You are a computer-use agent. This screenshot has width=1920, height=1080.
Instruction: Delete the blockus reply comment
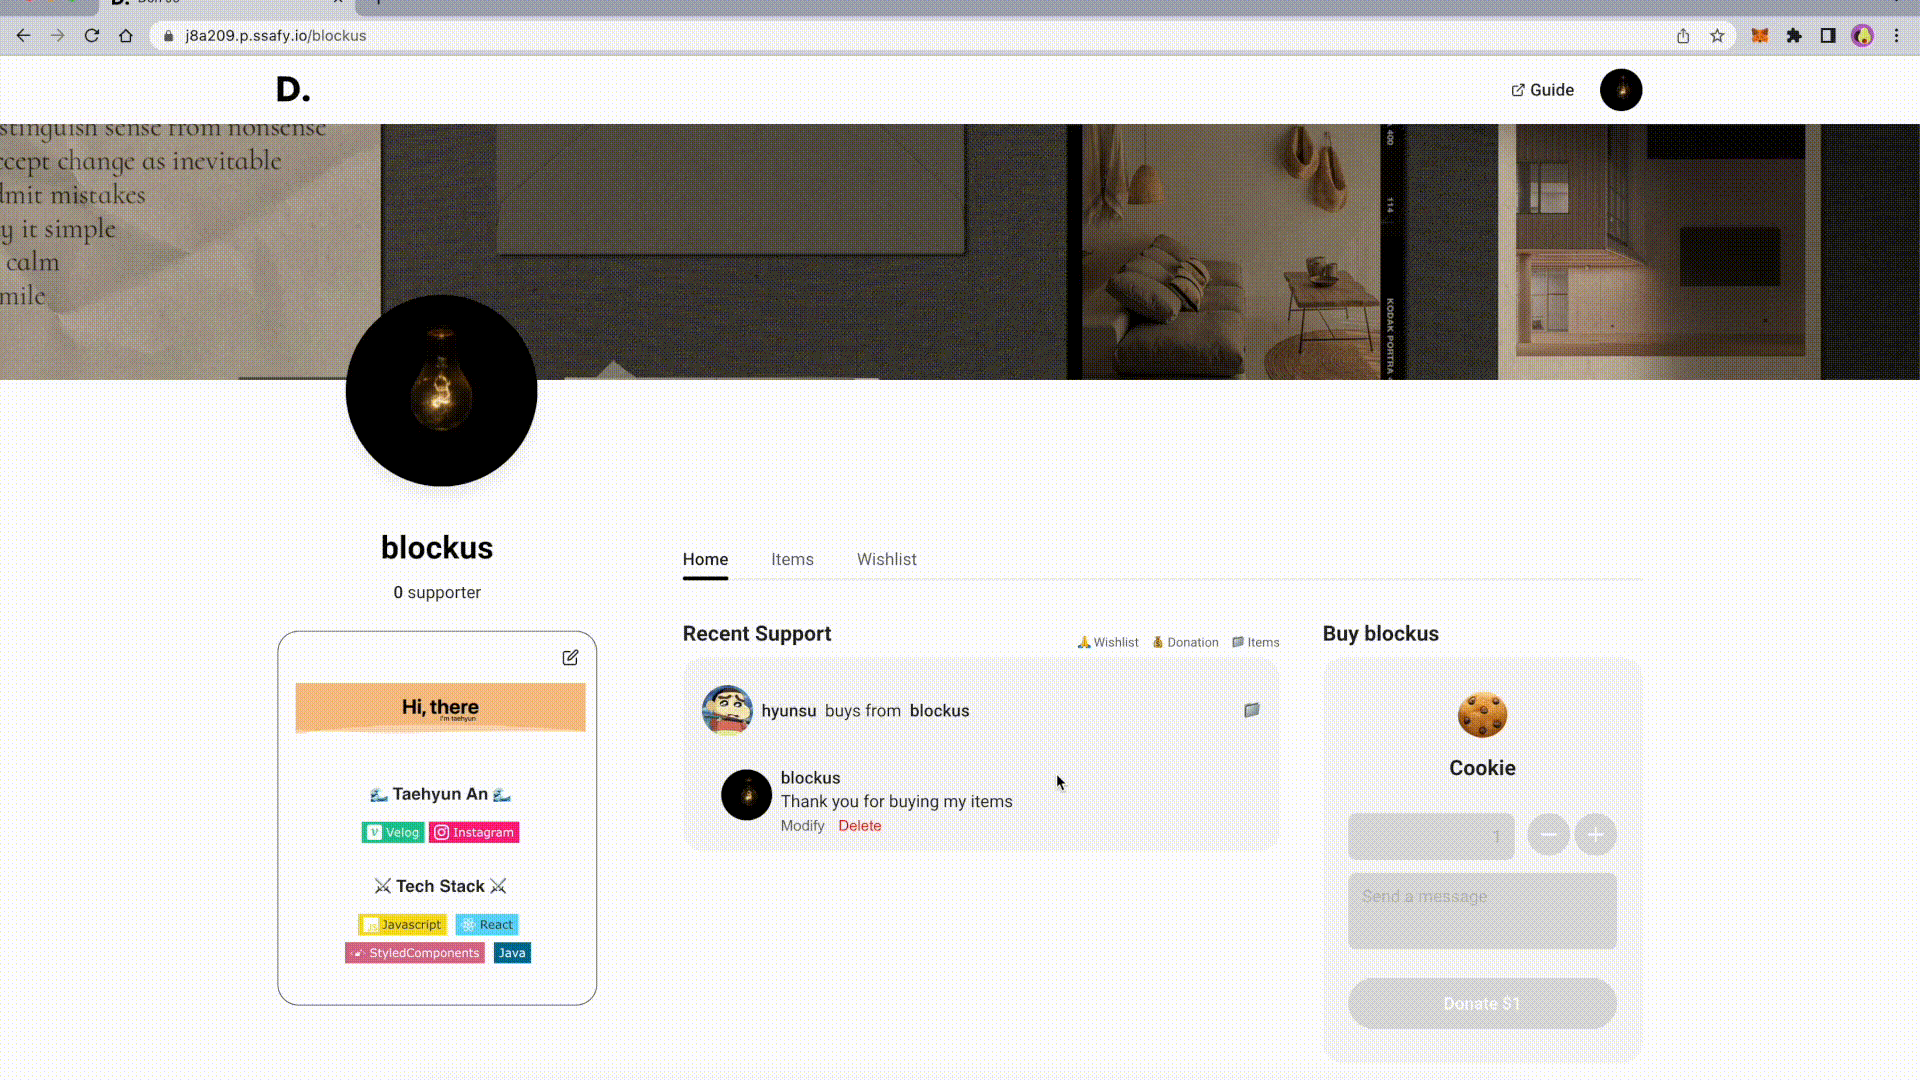(x=860, y=825)
